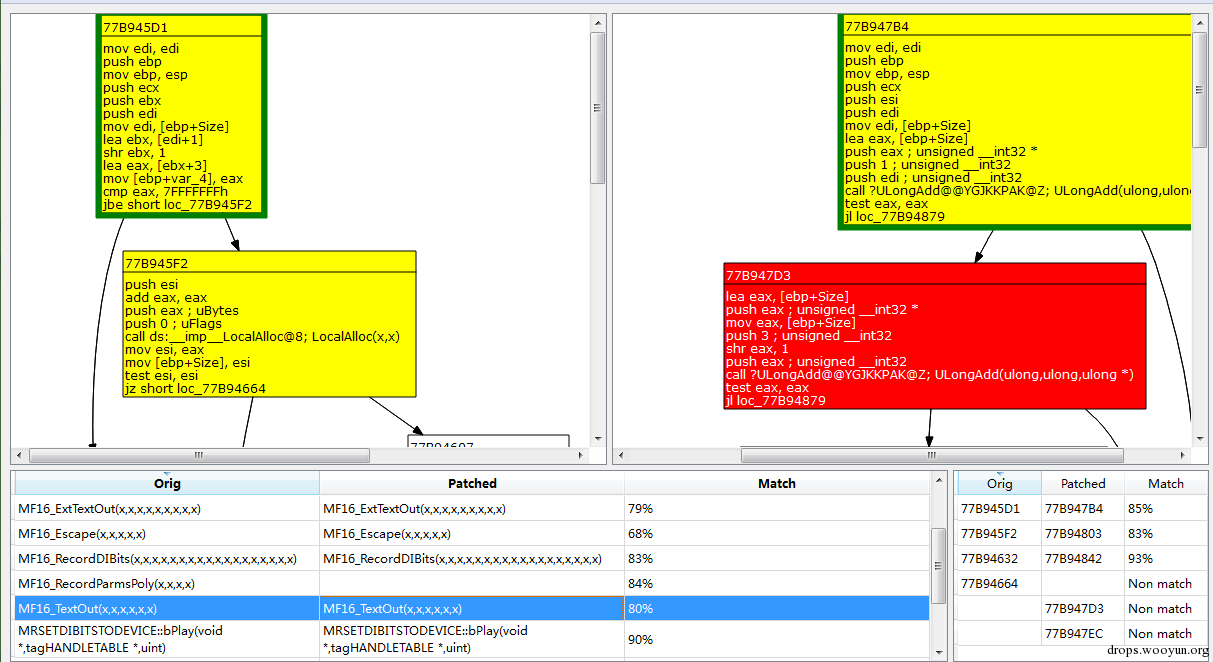This screenshot has height=662, width=1213.
Task: Click the 93% block match value
Action: point(1141,558)
